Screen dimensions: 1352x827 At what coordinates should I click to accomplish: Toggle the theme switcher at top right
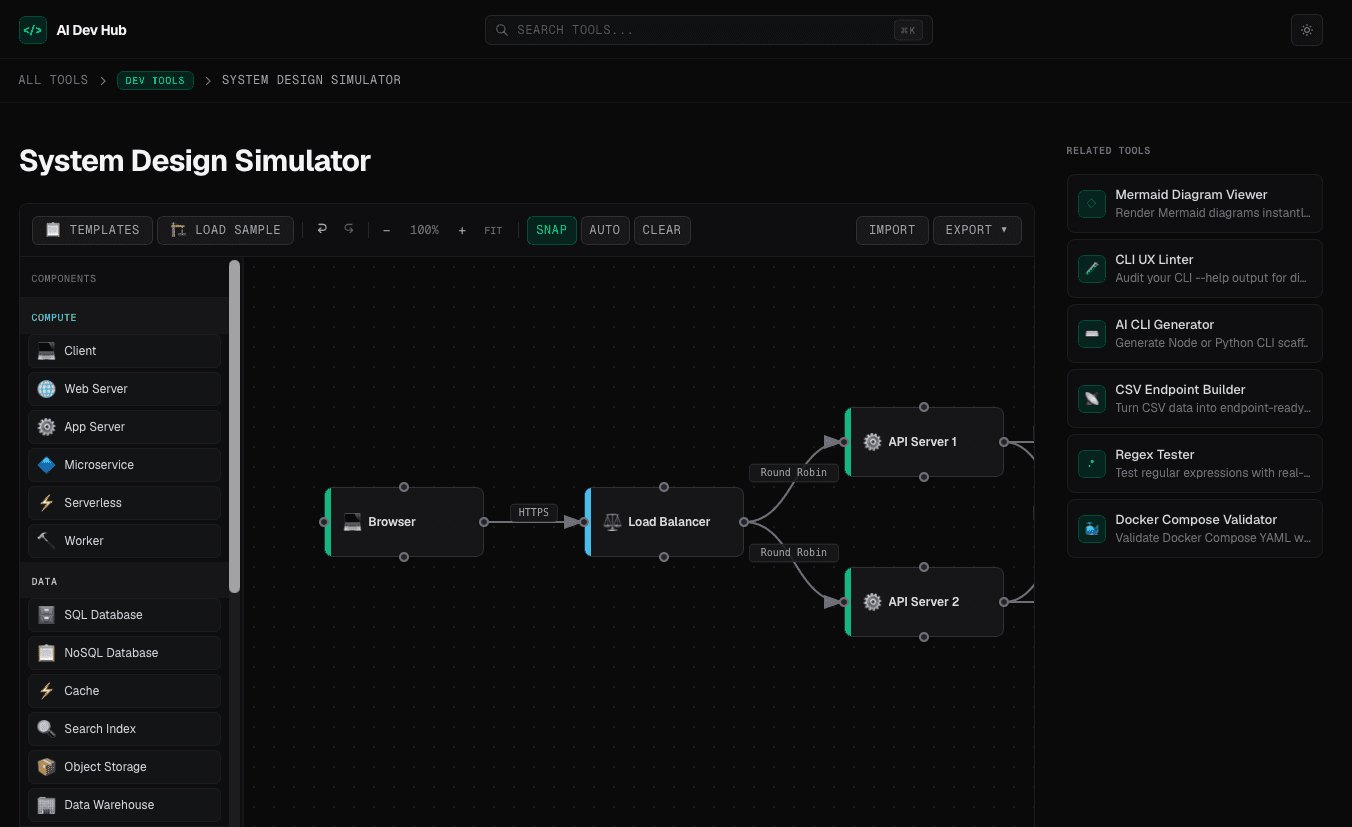pyautogui.click(x=1307, y=29)
